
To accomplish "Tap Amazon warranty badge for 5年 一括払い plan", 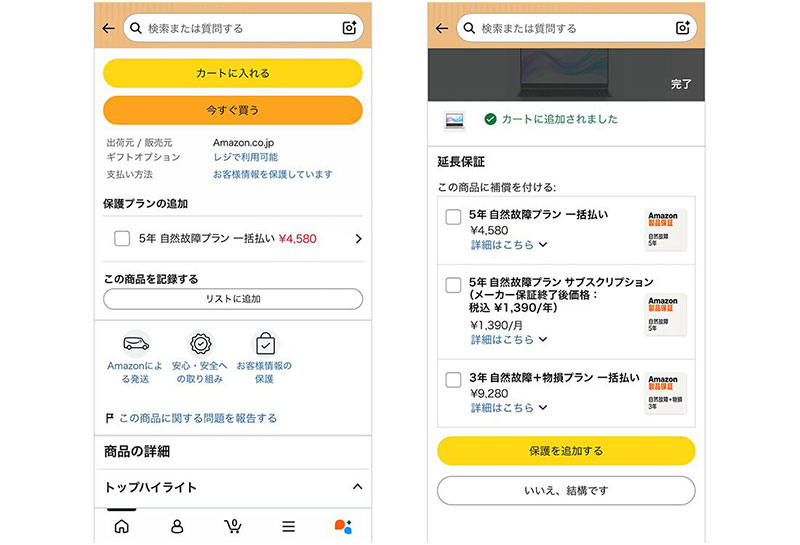I will (665, 229).
